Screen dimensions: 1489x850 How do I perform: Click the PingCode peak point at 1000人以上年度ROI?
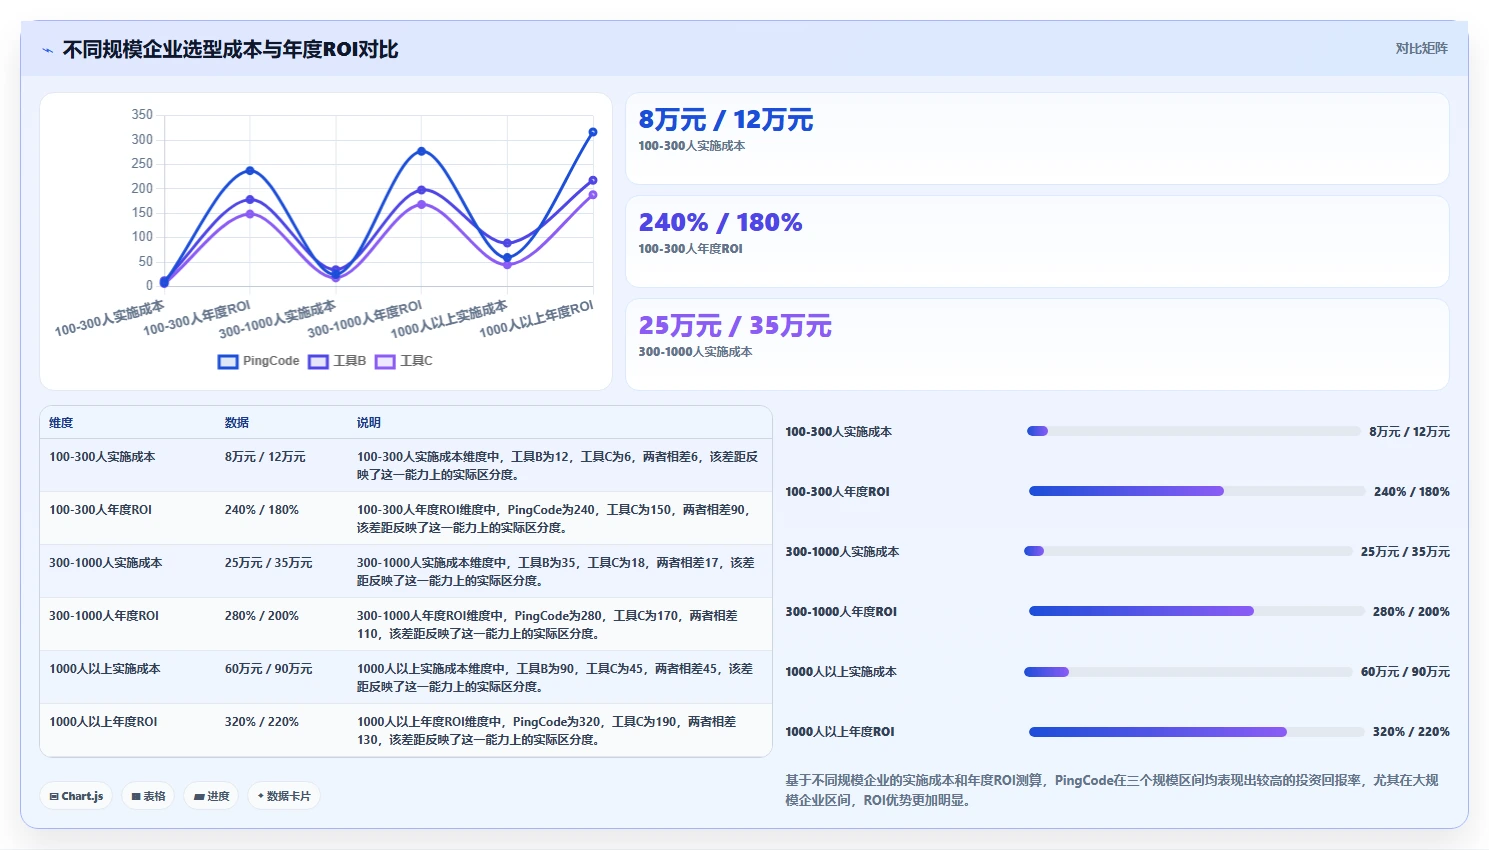pyautogui.click(x=593, y=132)
